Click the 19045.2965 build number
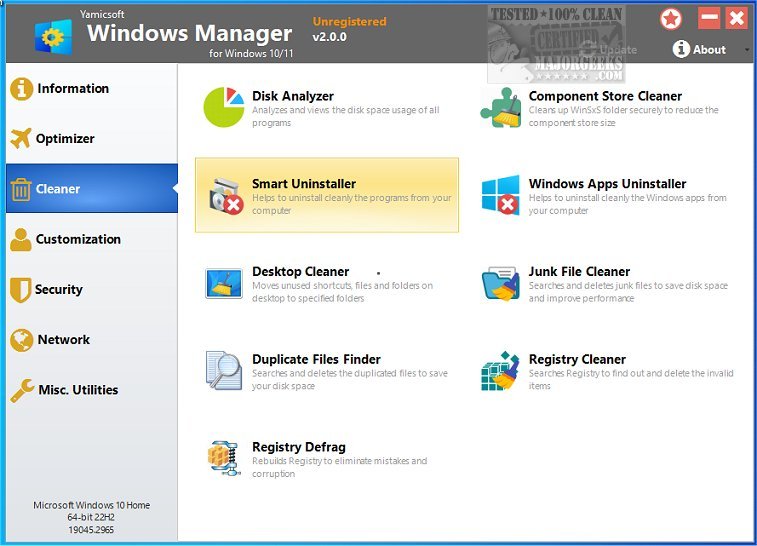 click(91, 530)
